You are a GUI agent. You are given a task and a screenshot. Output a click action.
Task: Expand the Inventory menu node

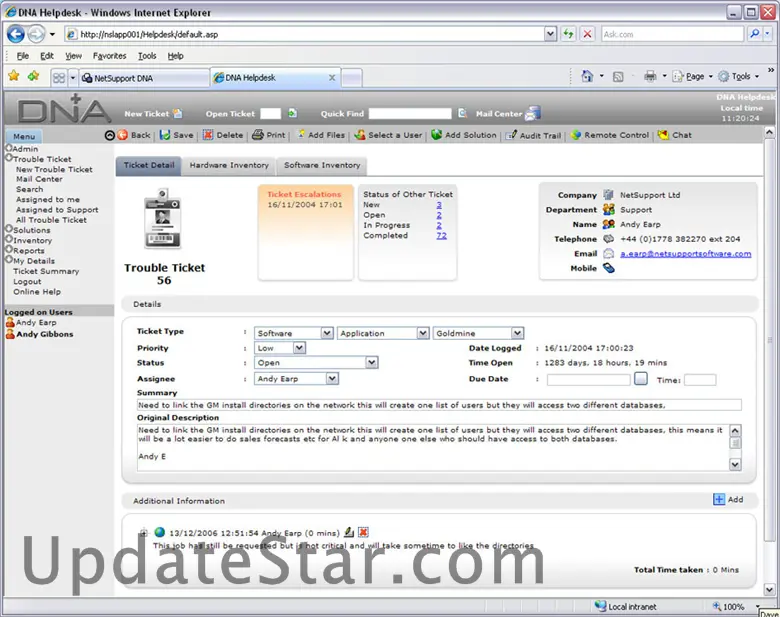tap(9, 239)
